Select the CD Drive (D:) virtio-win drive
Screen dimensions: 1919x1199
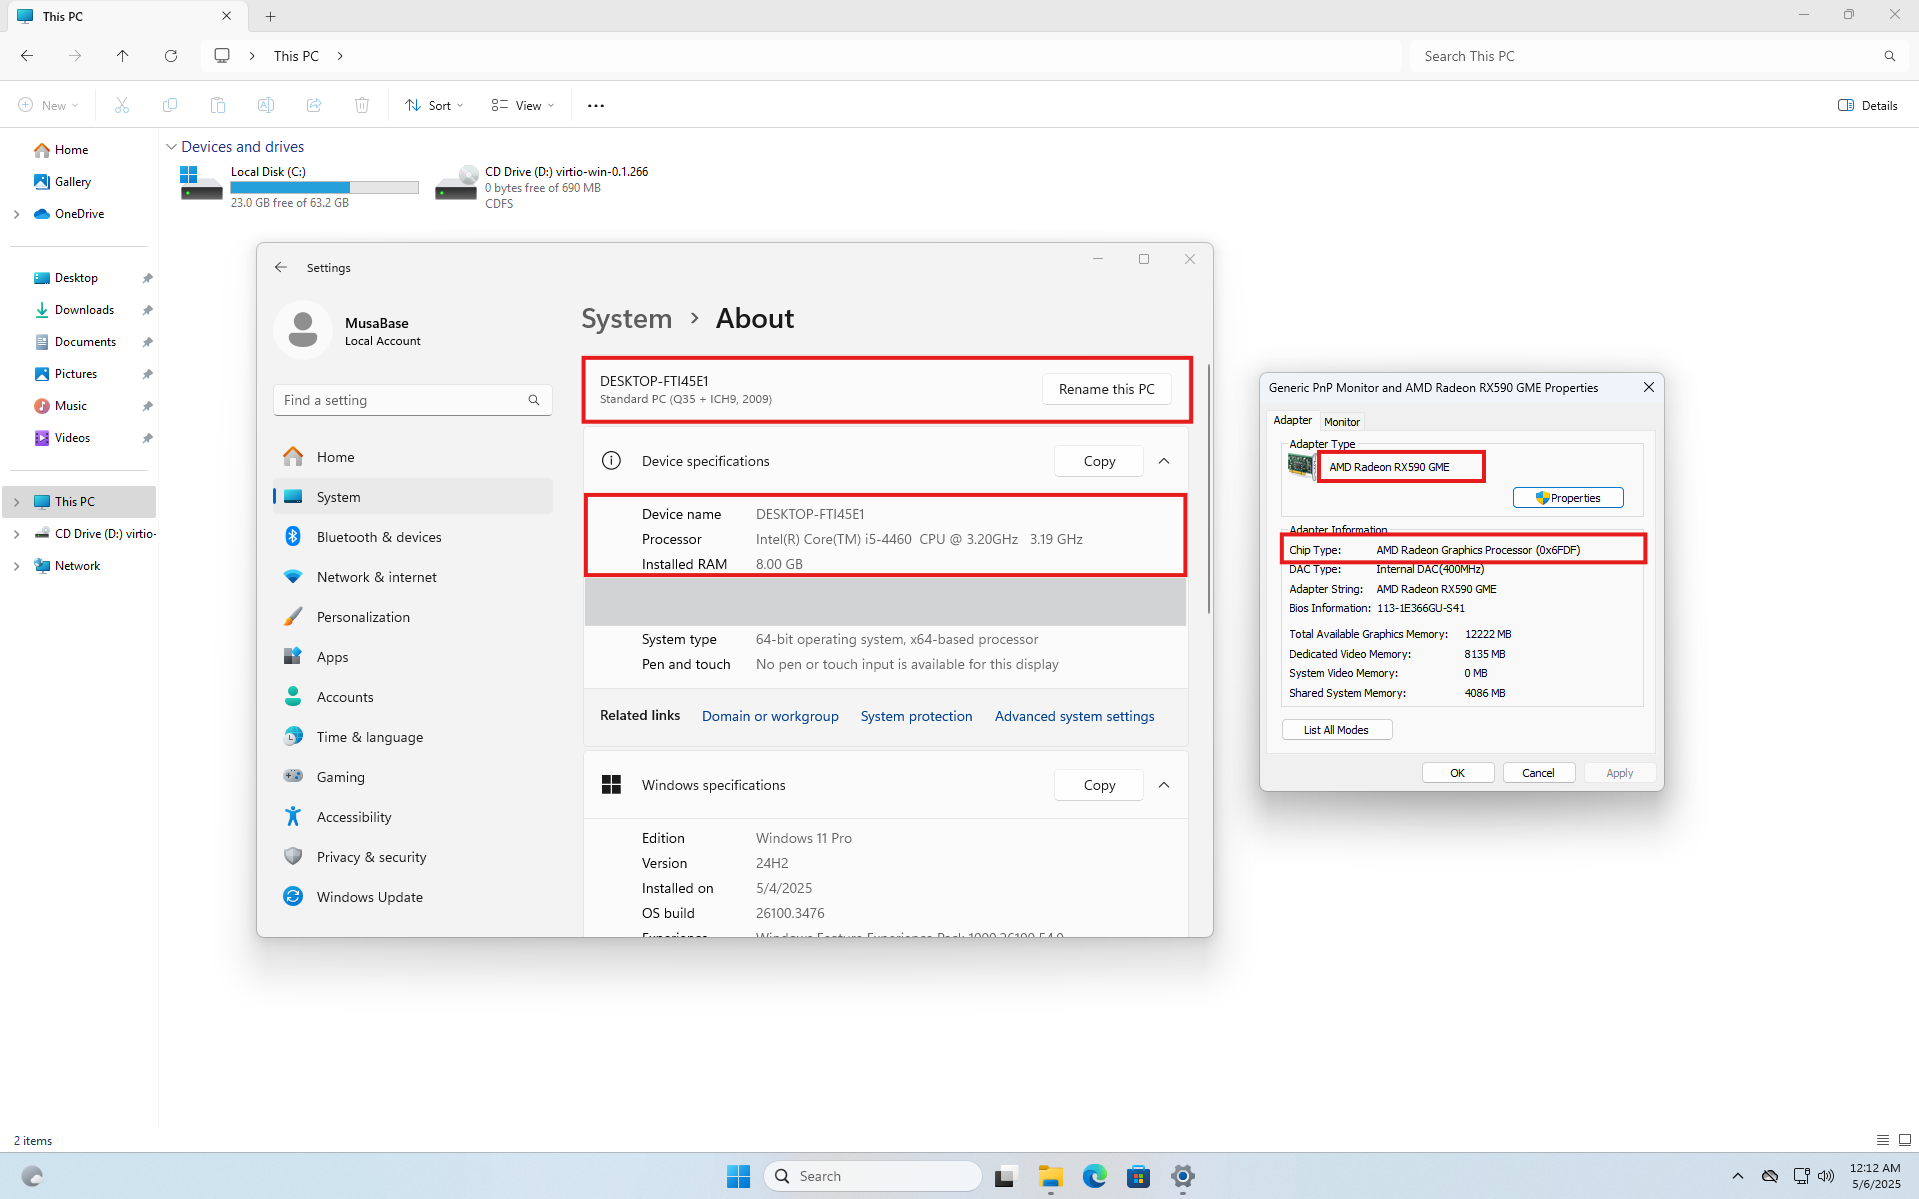point(543,187)
